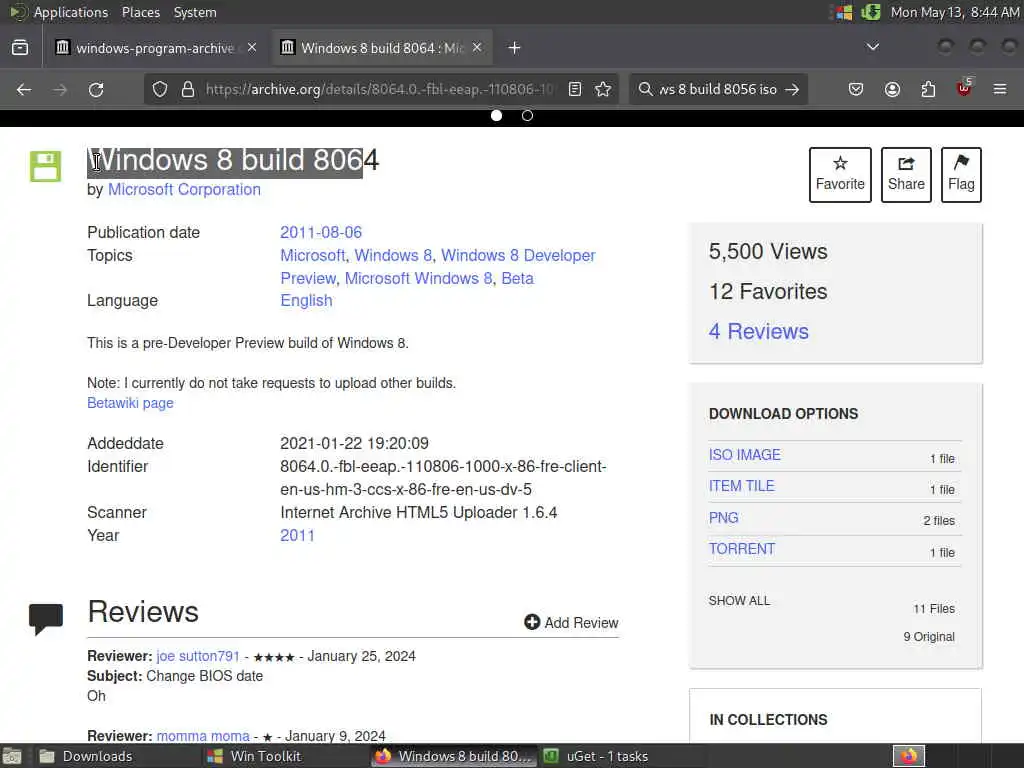1024x768 pixels.
Task: Open the System menu
Action: click(195, 12)
